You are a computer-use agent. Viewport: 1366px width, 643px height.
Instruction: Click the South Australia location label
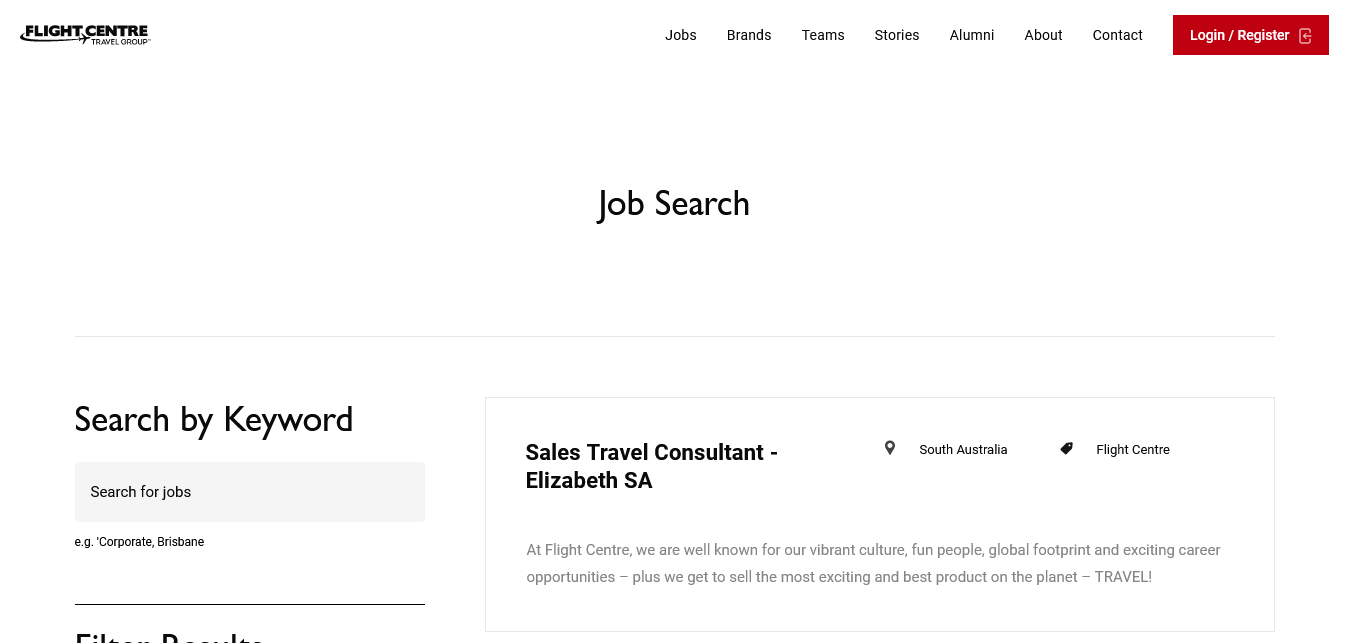963,450
